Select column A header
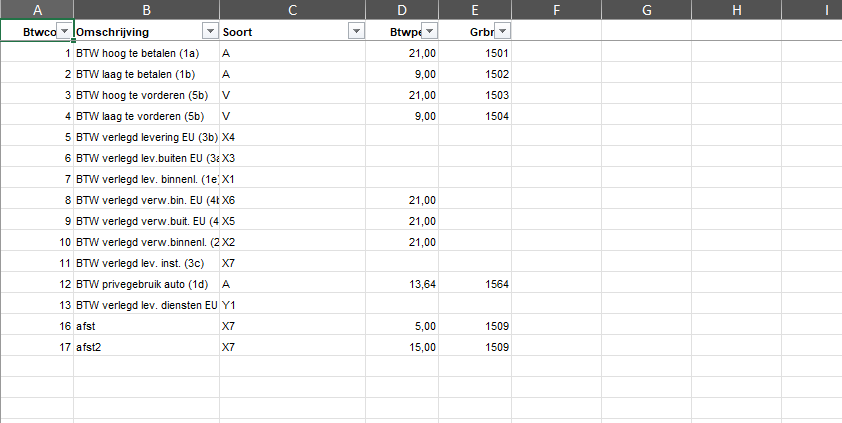Screen dimensions: 842x423 point(37,10)
